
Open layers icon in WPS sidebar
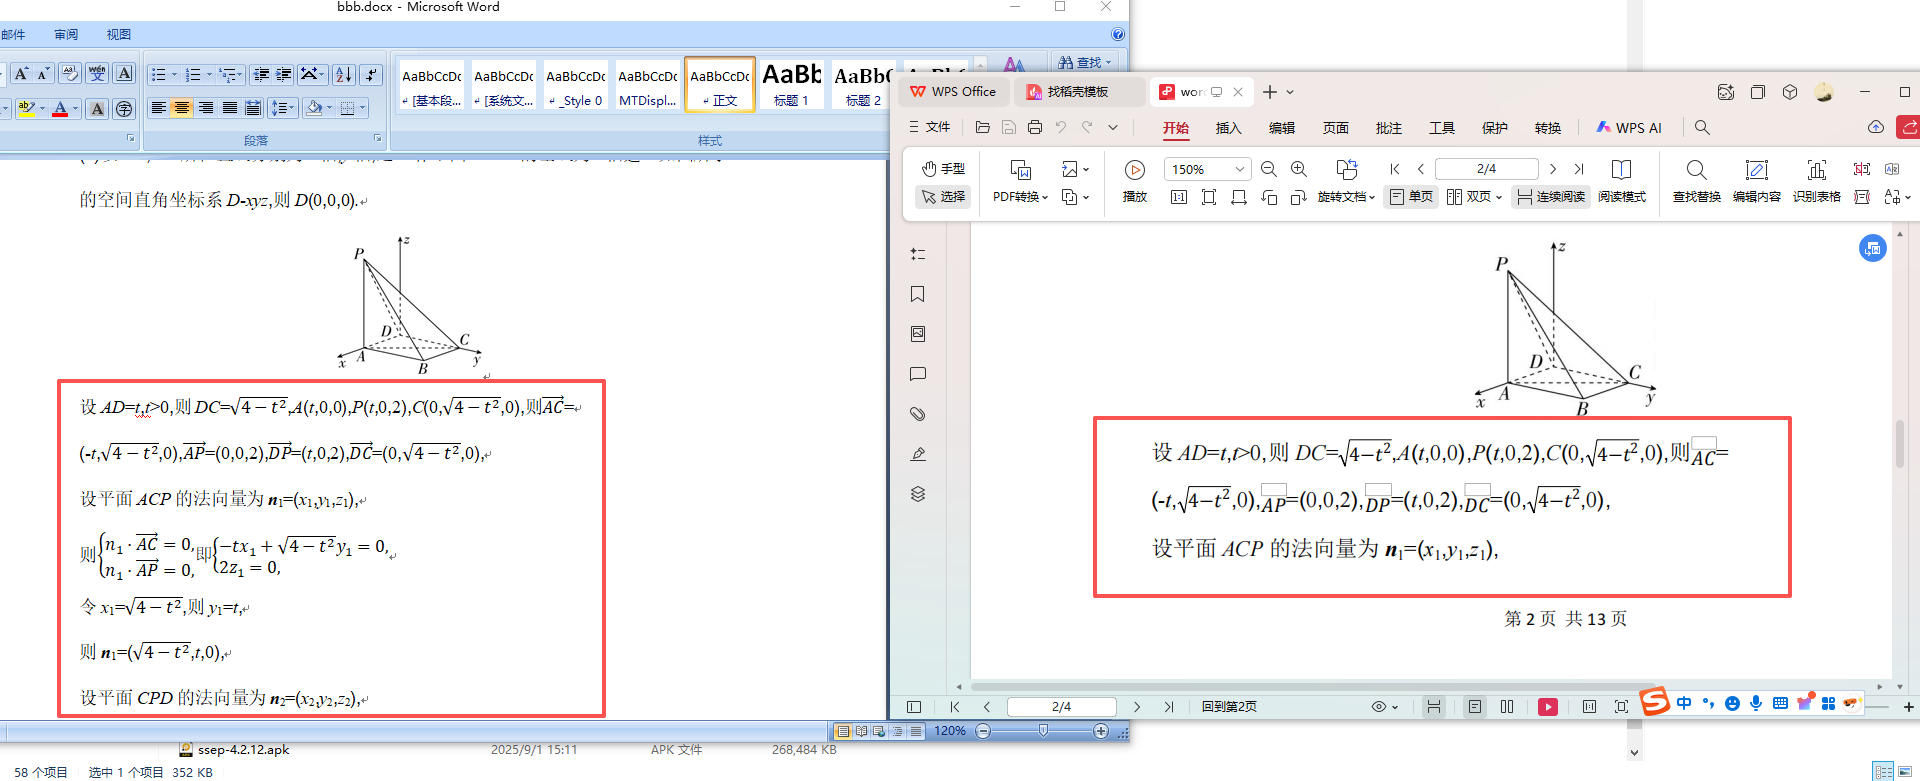pos(918,494)
